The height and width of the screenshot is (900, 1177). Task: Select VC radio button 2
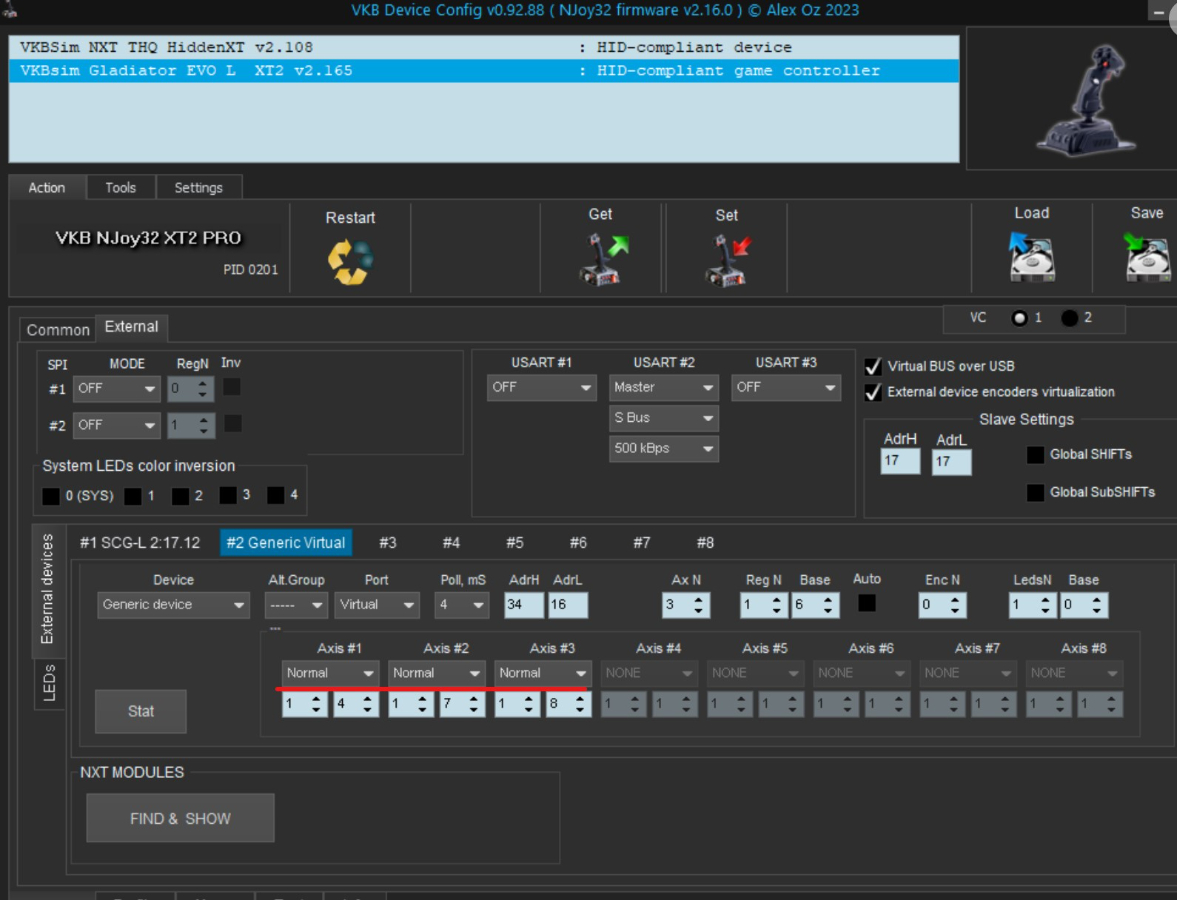click(x=1070, y=318)
